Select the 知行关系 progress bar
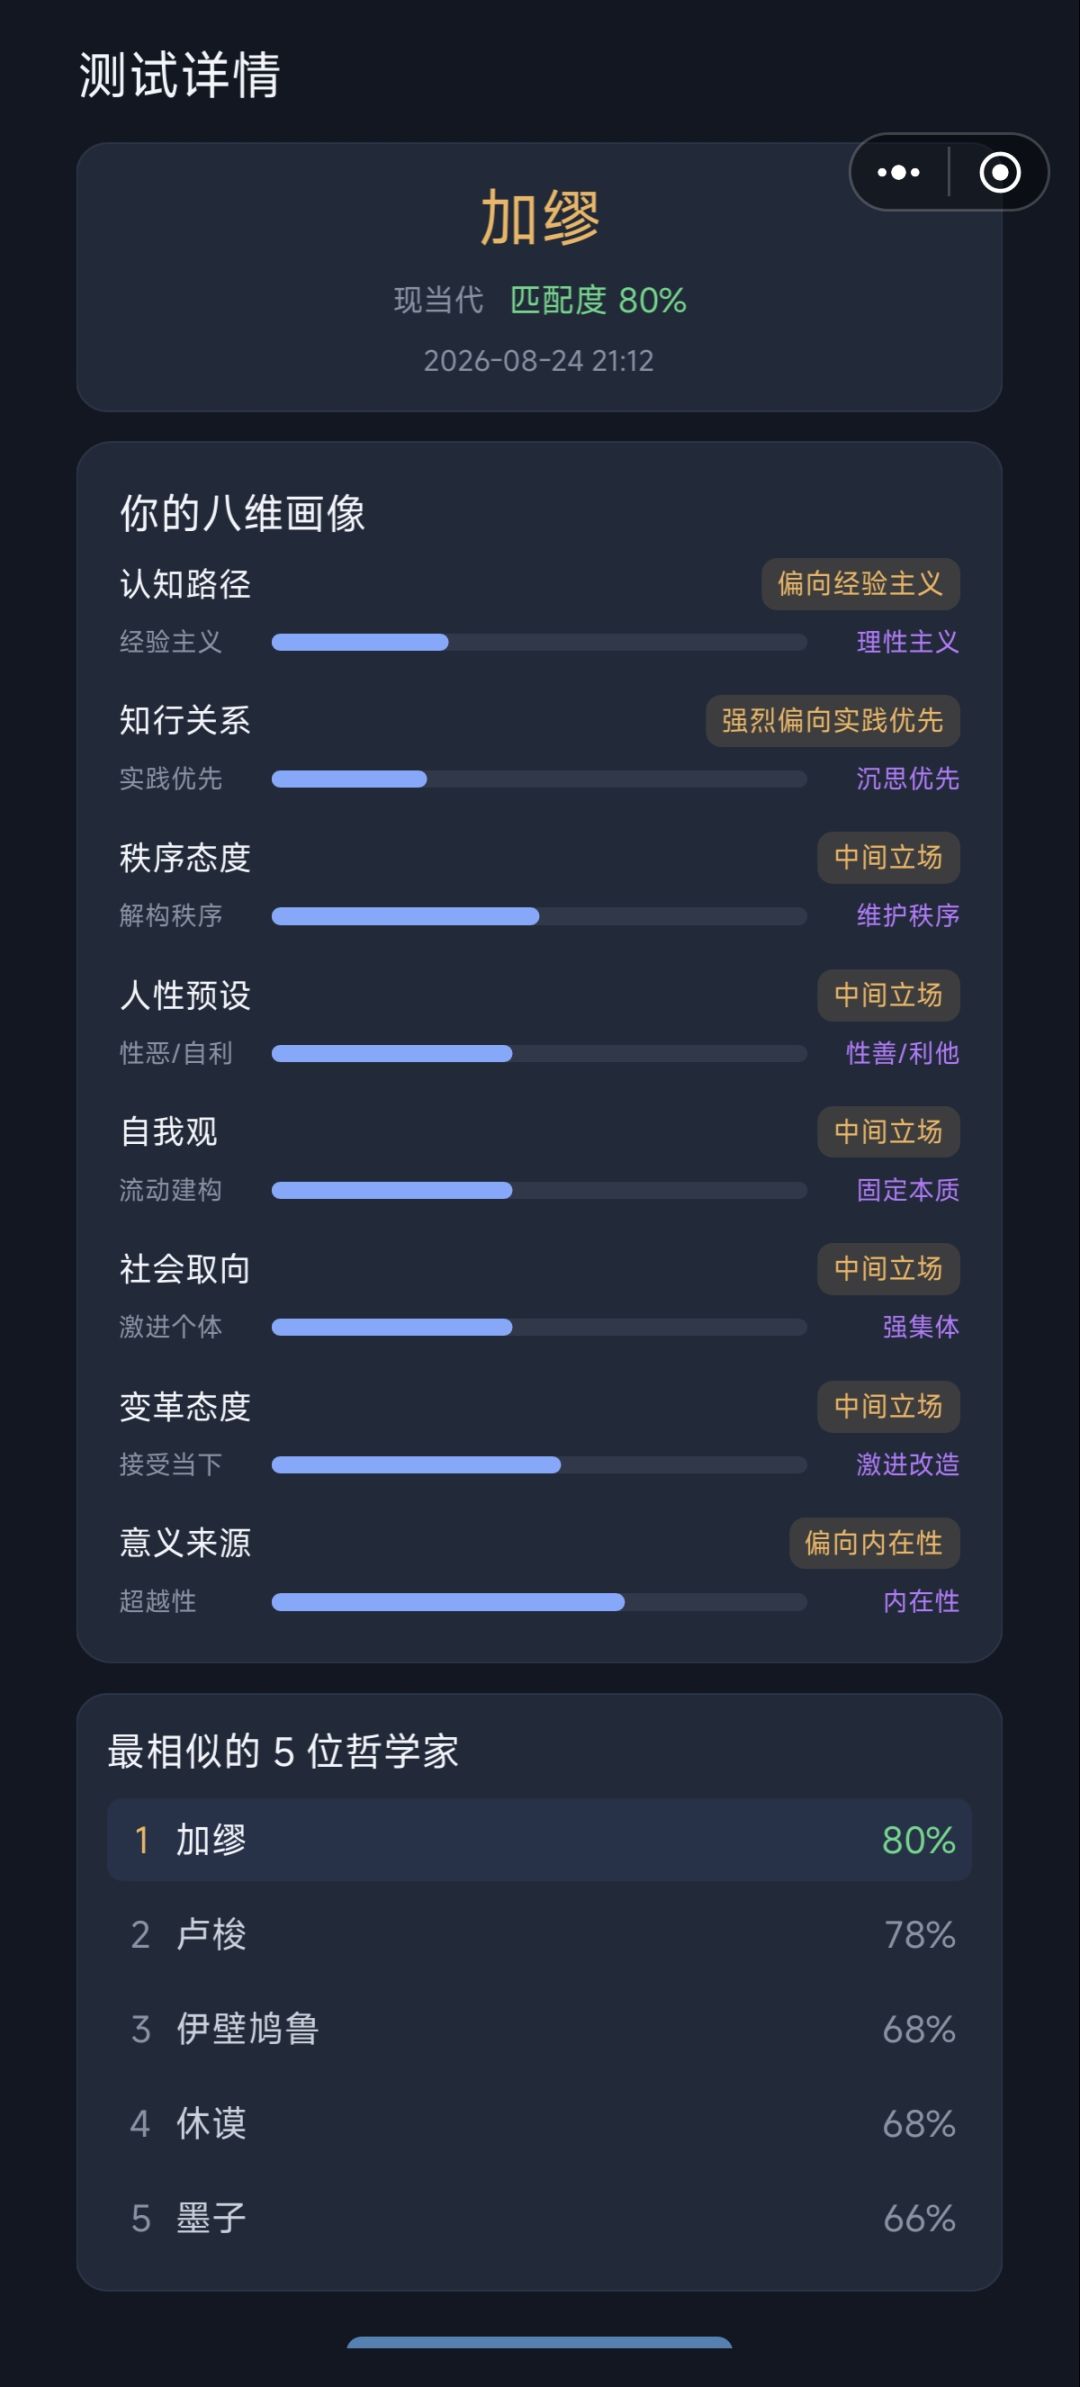The height and width of the screenshot is (2387, 1080). click(539, 779)
